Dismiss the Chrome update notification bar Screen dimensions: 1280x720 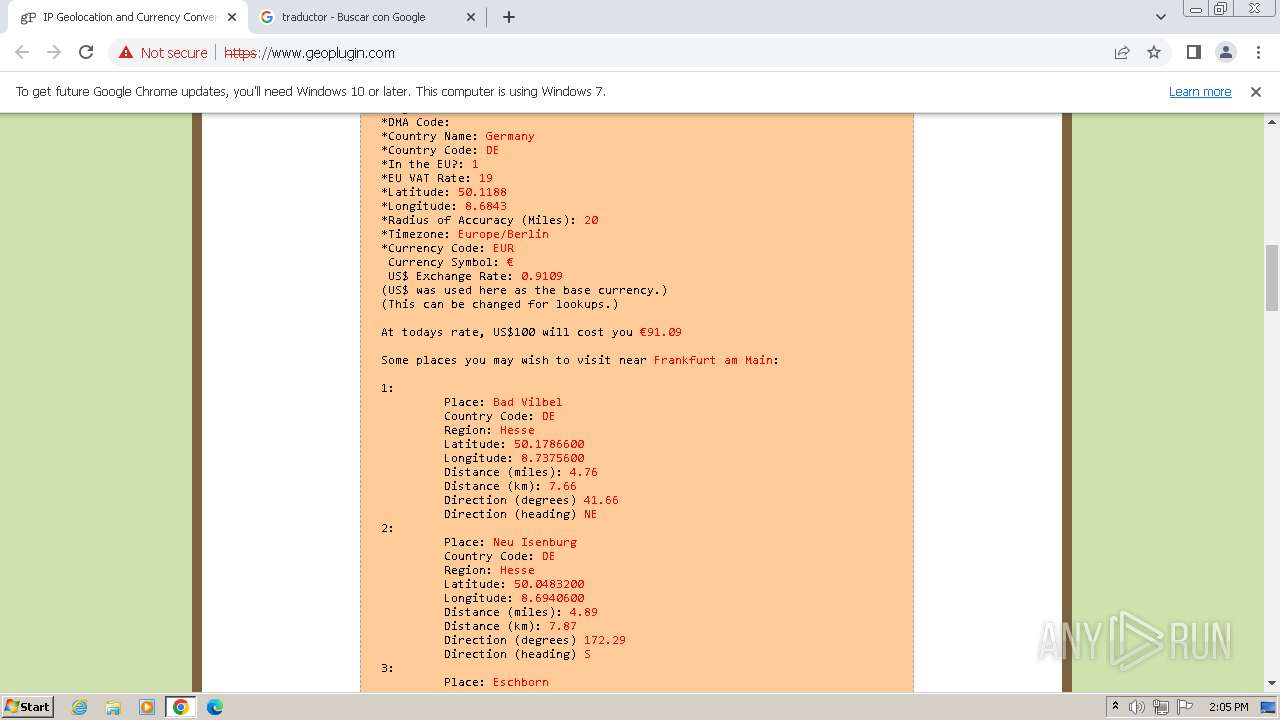1256,92
